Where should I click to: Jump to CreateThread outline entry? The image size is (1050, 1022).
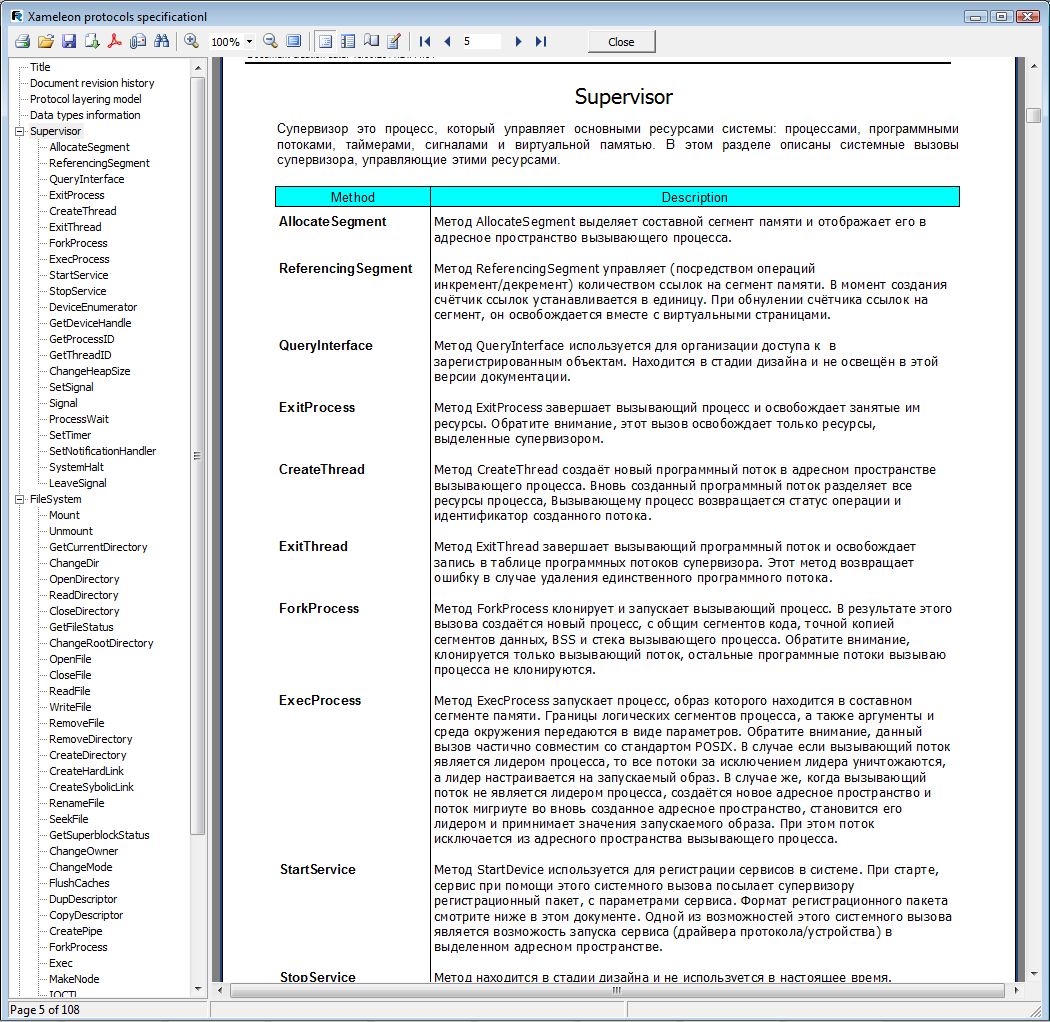pos(82,212)
